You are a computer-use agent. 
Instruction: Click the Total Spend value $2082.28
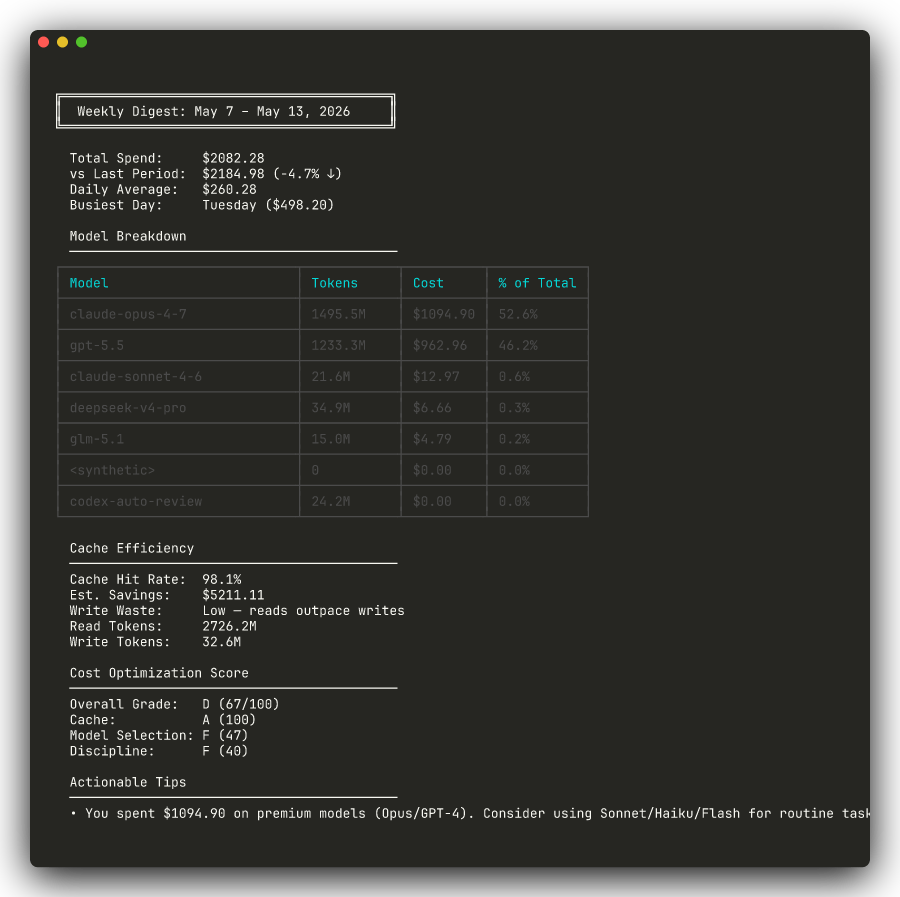pyautogui.click(x=233, y=158)
